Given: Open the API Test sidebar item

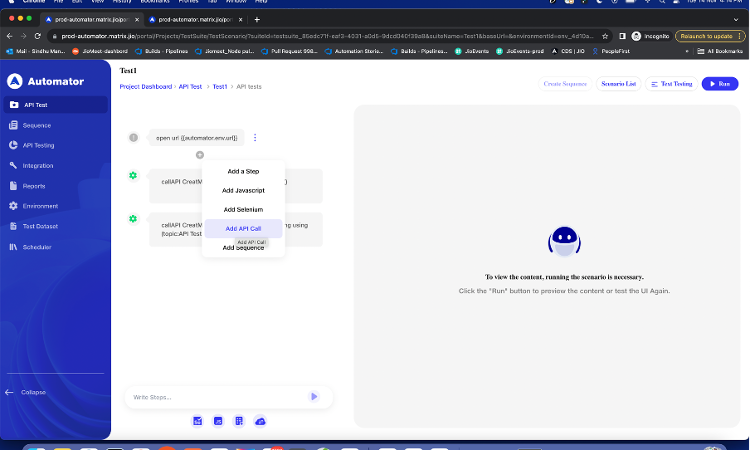Looking at the screenshot, I should pyautogui.click(x=55, y=105).
